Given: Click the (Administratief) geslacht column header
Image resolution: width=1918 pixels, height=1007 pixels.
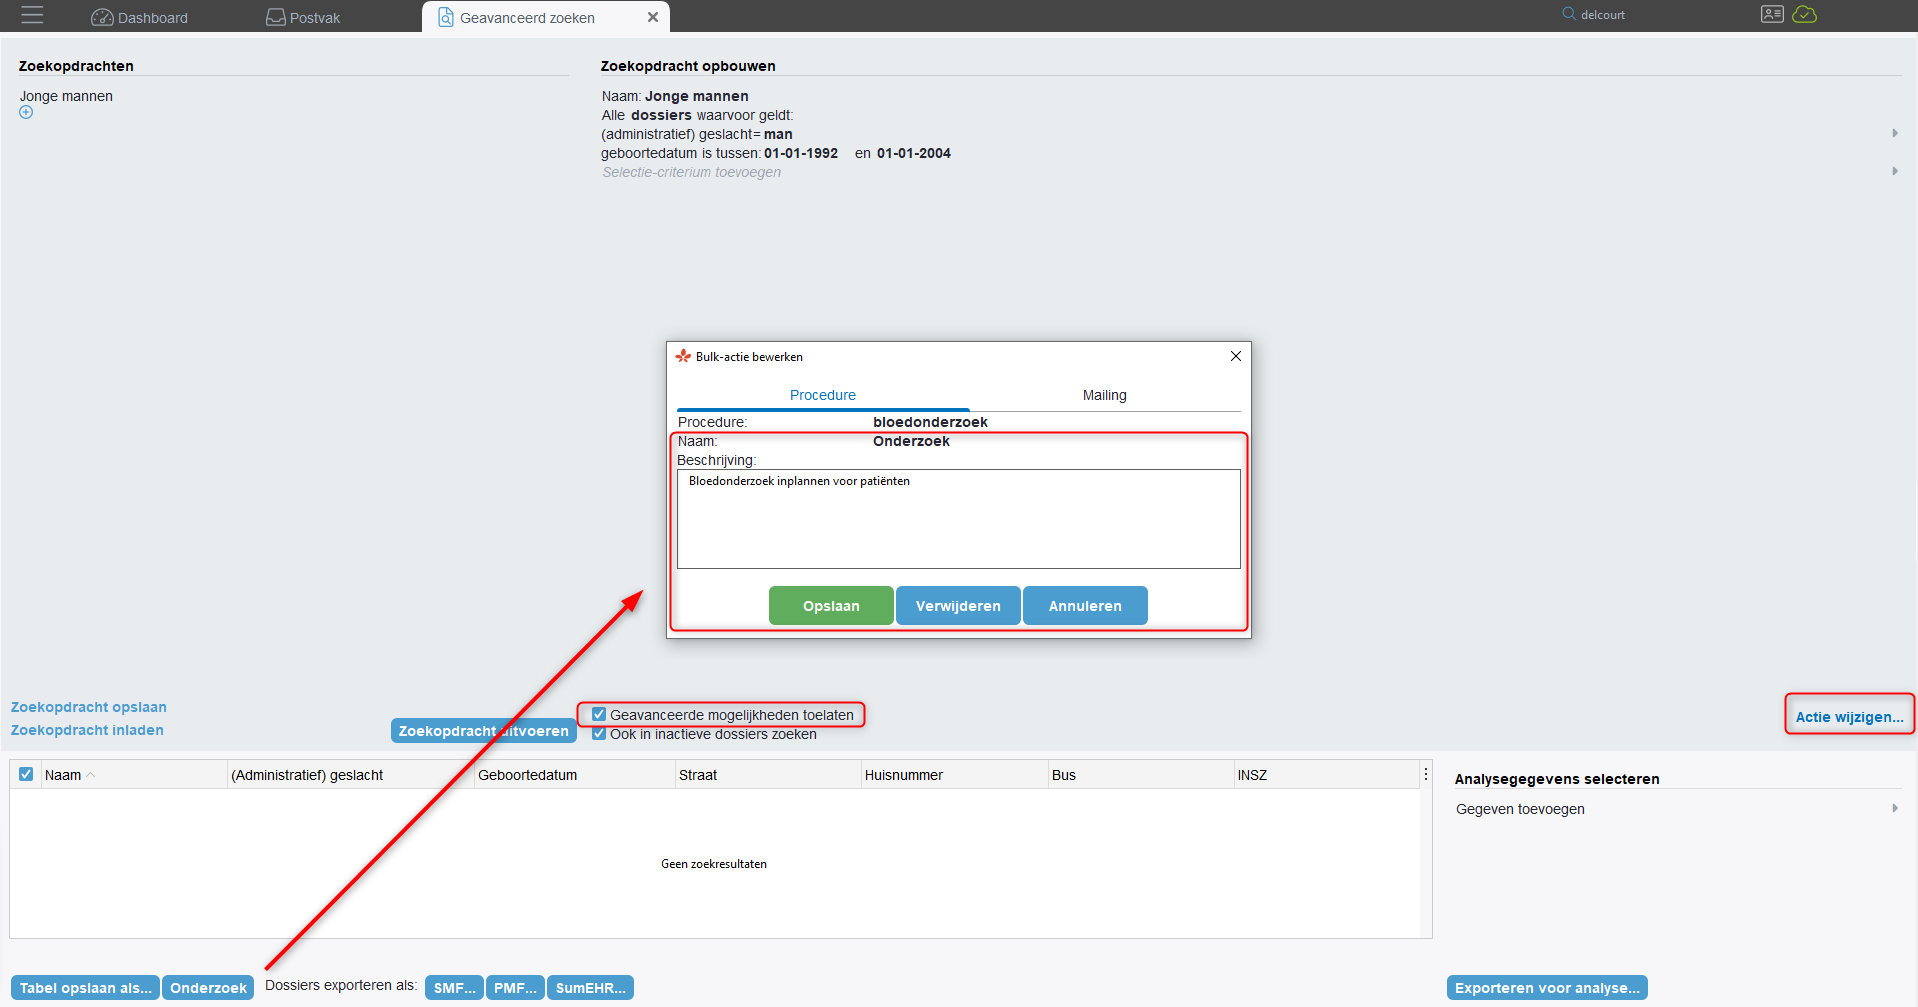Looking at the screenshot, I should pyautogui.click(x=350, y=774).
